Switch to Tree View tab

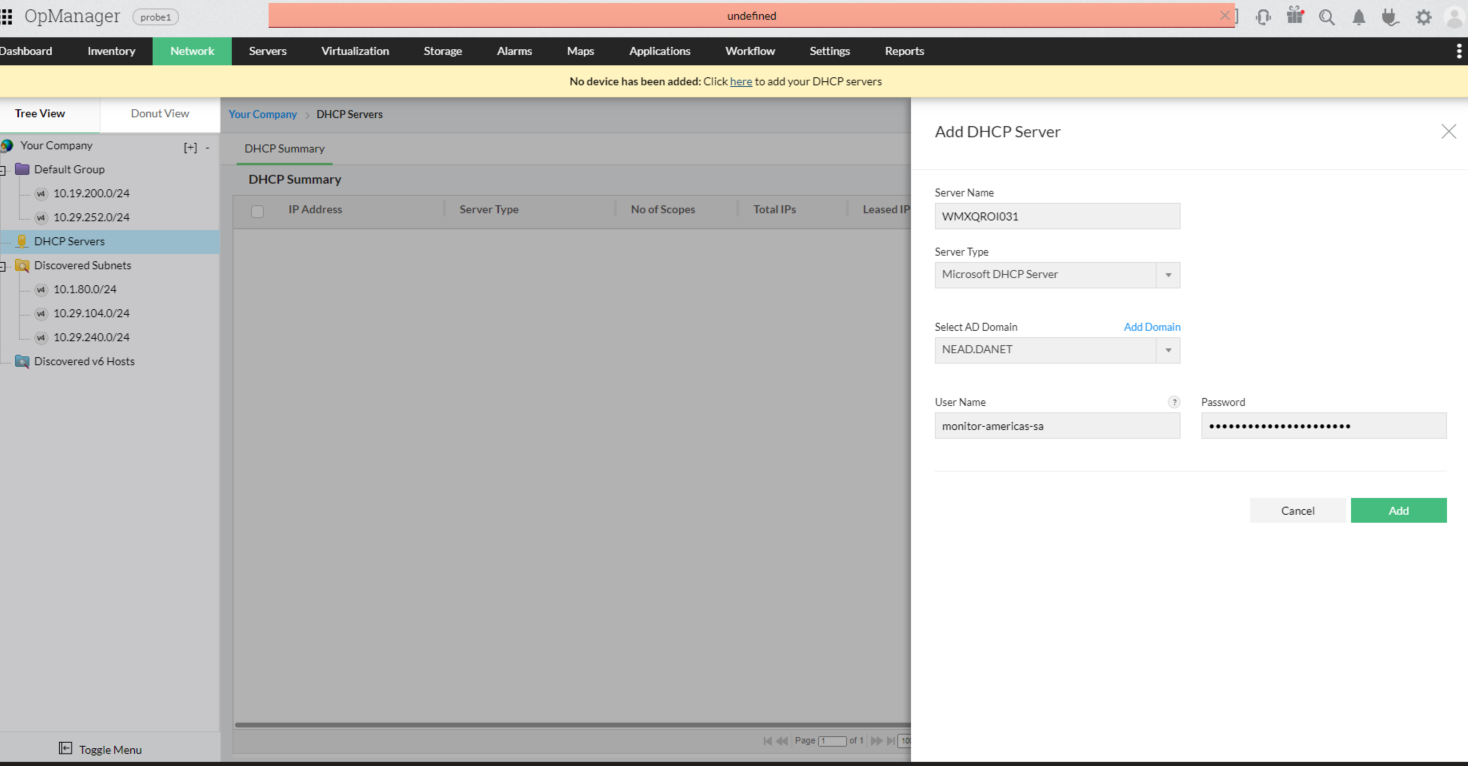tap(40, 114)
